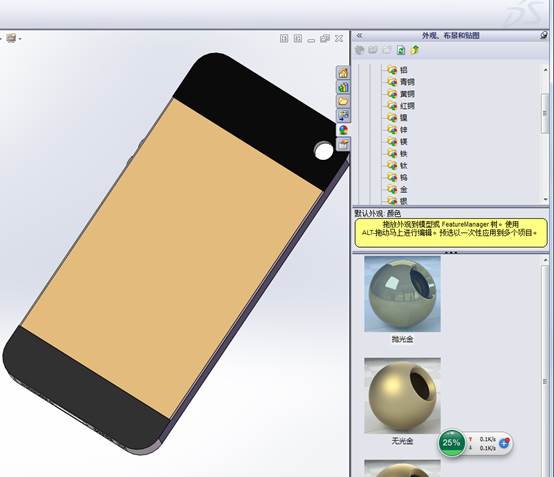Screen dimensions: 554x477
Task: Pin the appearances task pane
Action: click(x=544, y=35)
